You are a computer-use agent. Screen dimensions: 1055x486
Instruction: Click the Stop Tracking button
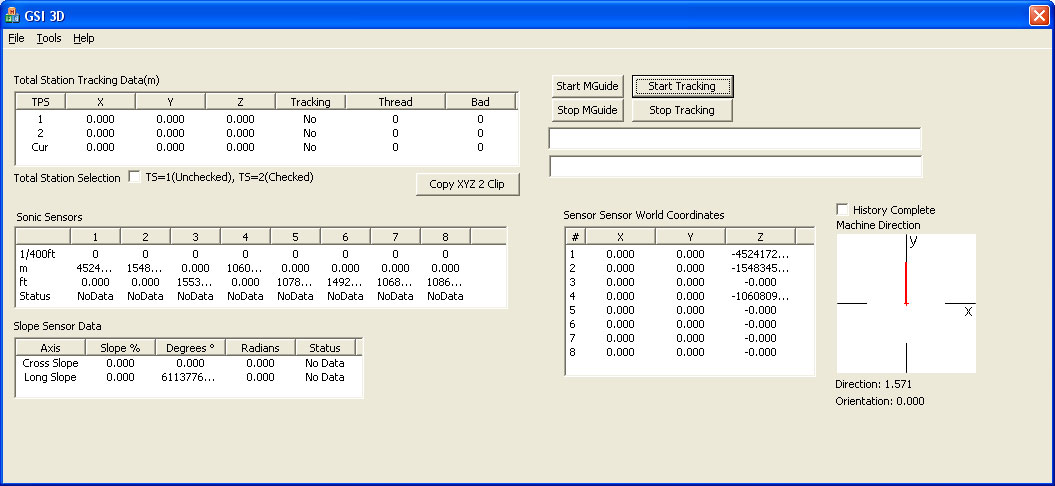(x=682, y=110)
